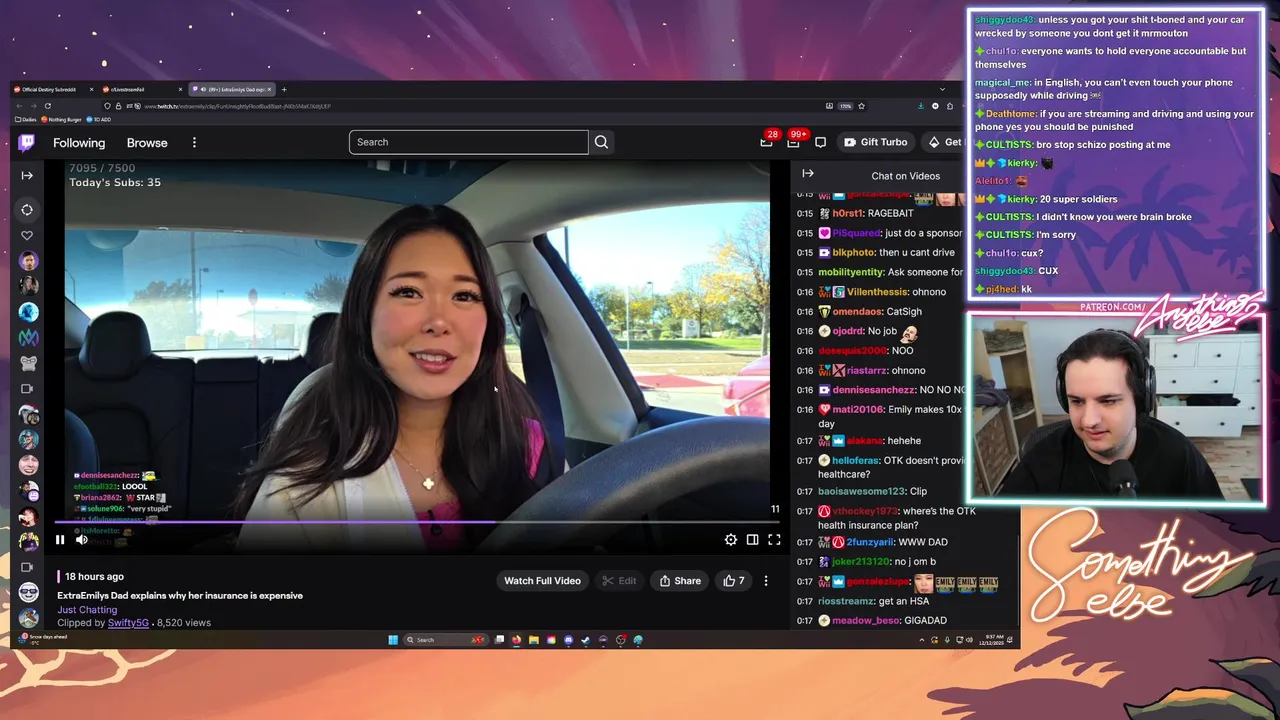
Task: Select the ExtraEmilys Dad Twitch tab
Action: [231, 90]
